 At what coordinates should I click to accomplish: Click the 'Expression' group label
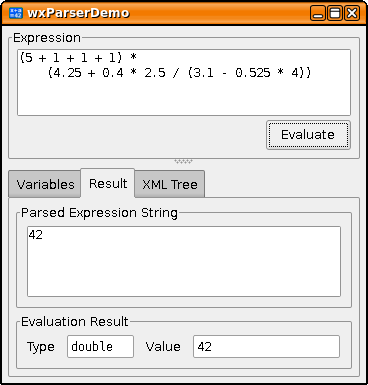pos(47,38)
